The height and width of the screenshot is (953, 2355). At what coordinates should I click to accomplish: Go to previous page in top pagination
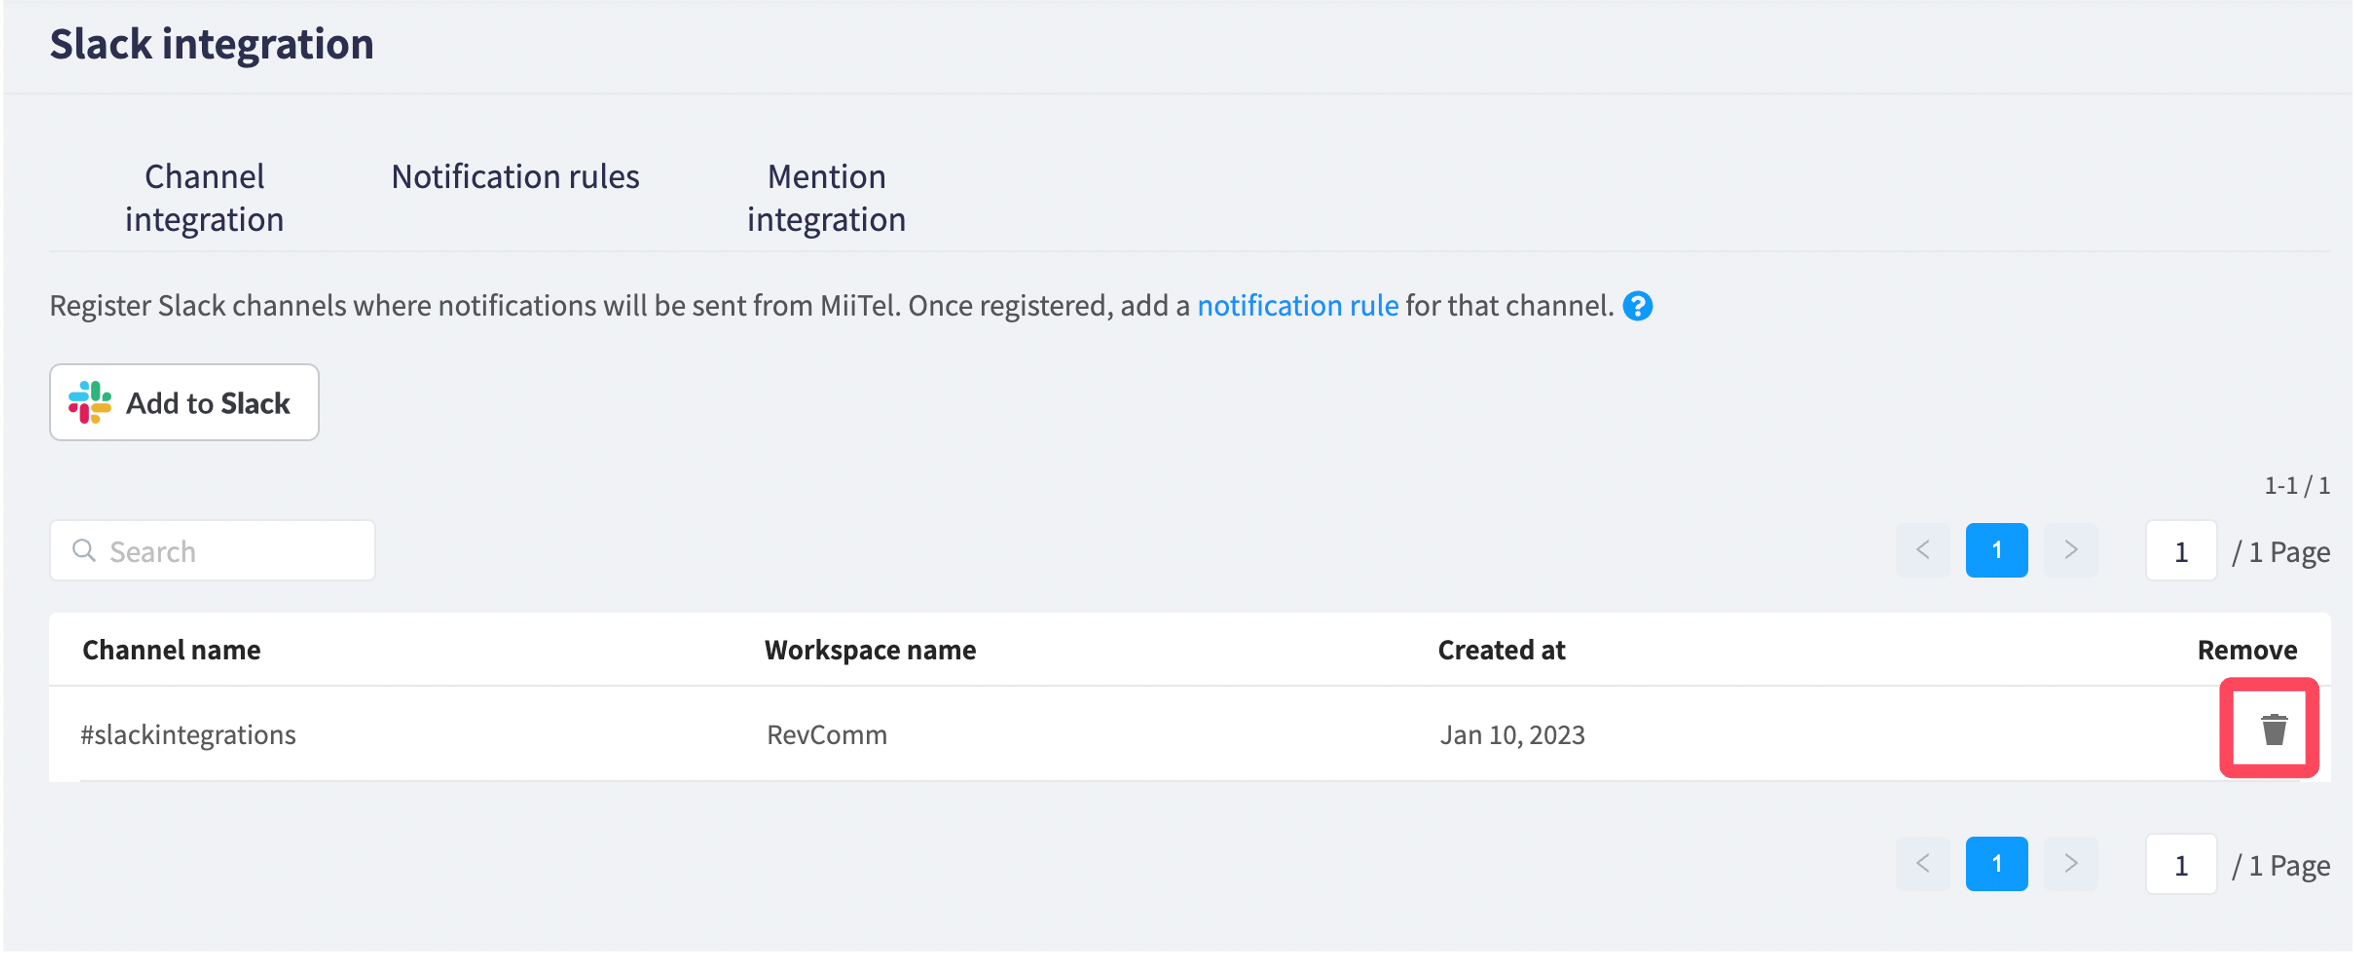1922,550
